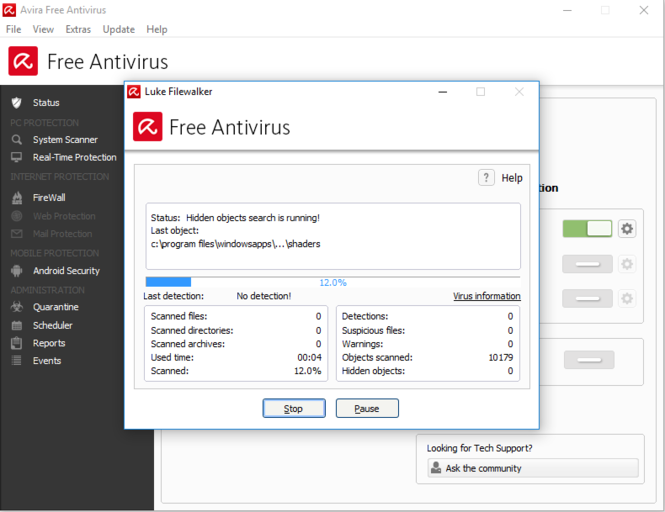This screenshot has height=512, width=665.
Task: Click the 'Used time: 00:04' value
Action: pyautogui.click(x=309, y=357)
